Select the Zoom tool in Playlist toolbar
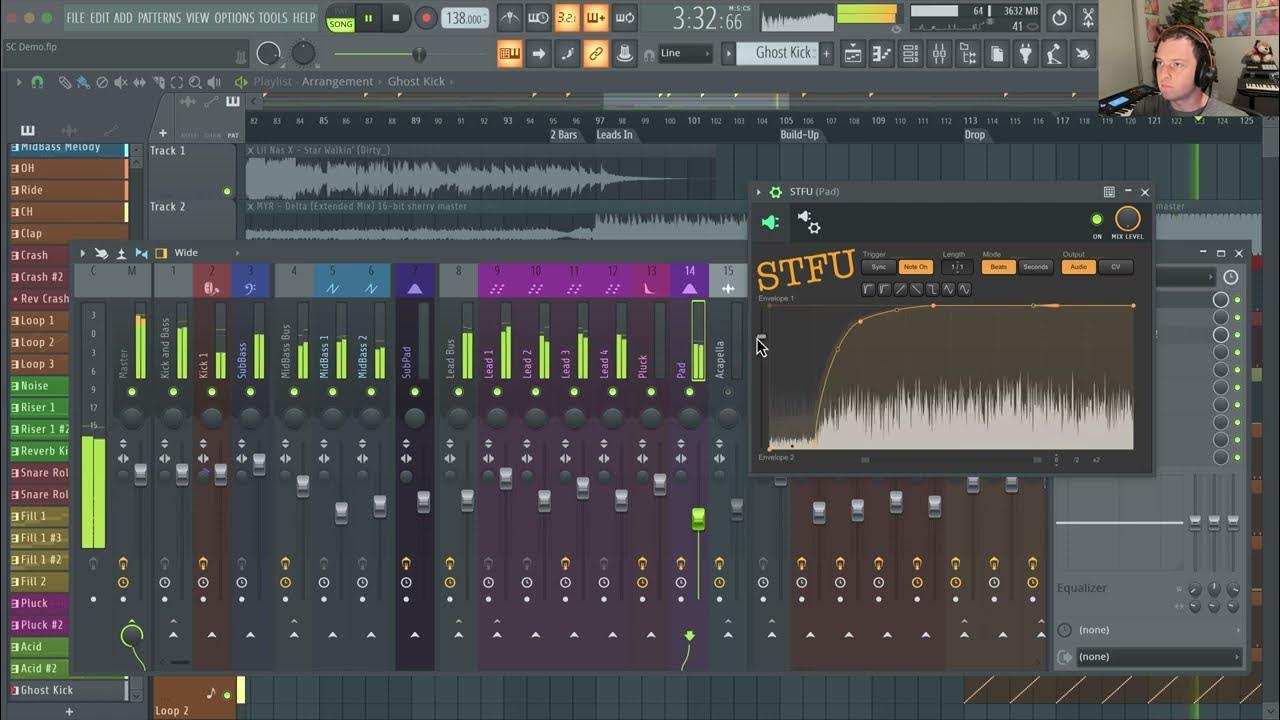The image size is (1280, 720). click(196, 82)
